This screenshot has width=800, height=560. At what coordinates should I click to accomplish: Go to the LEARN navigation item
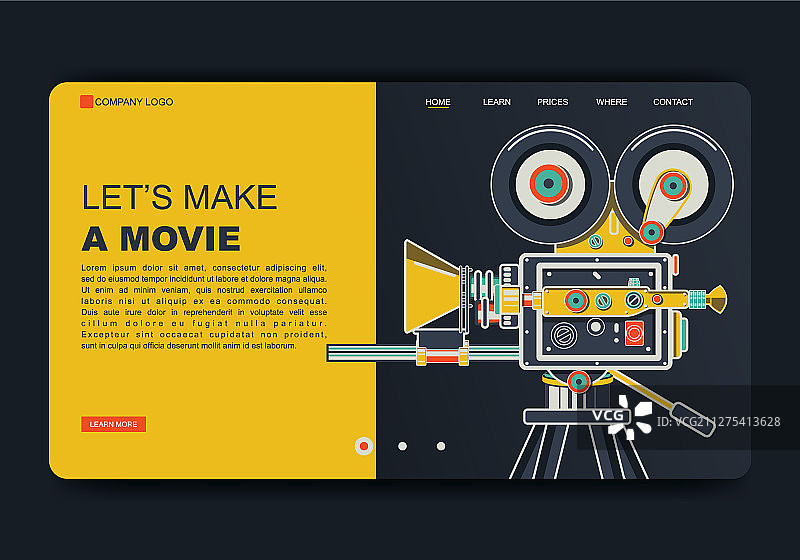[x=496, y=102]
